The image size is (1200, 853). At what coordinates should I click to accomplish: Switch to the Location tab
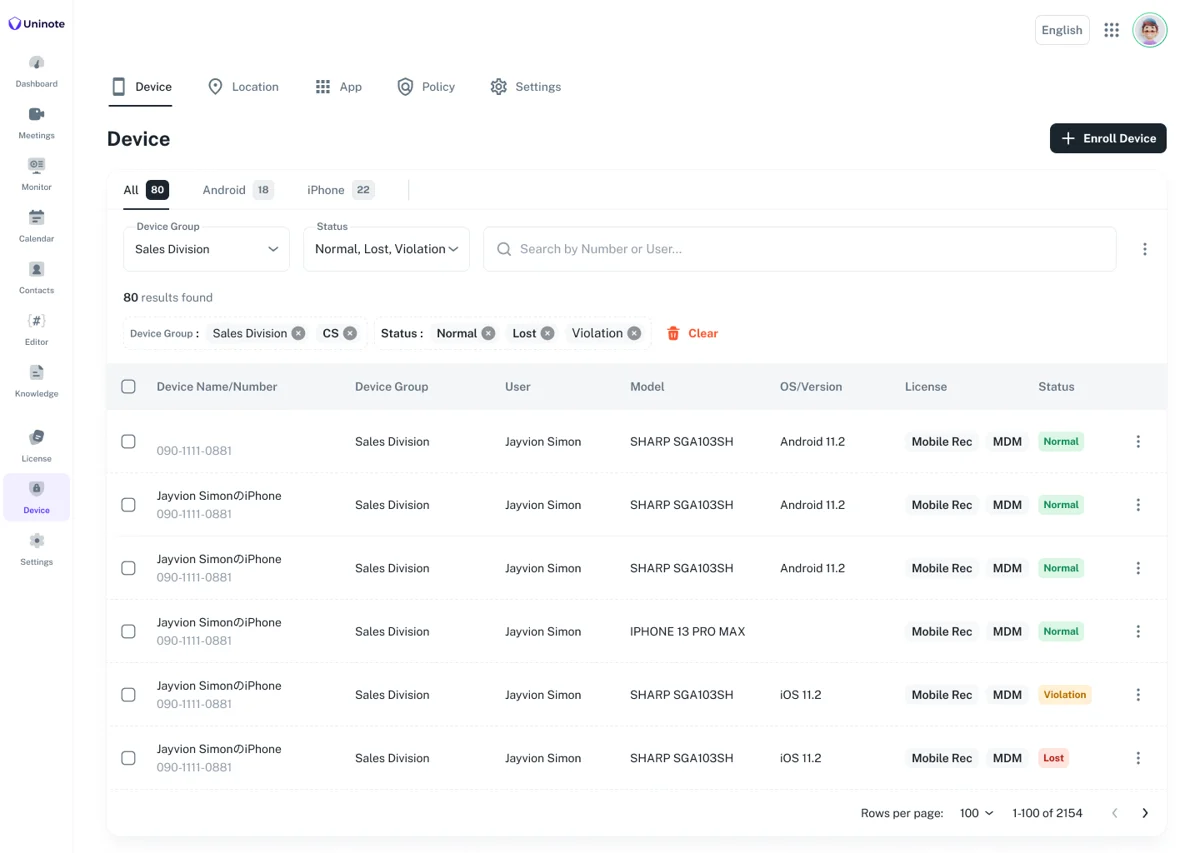(x=243, y=87)
